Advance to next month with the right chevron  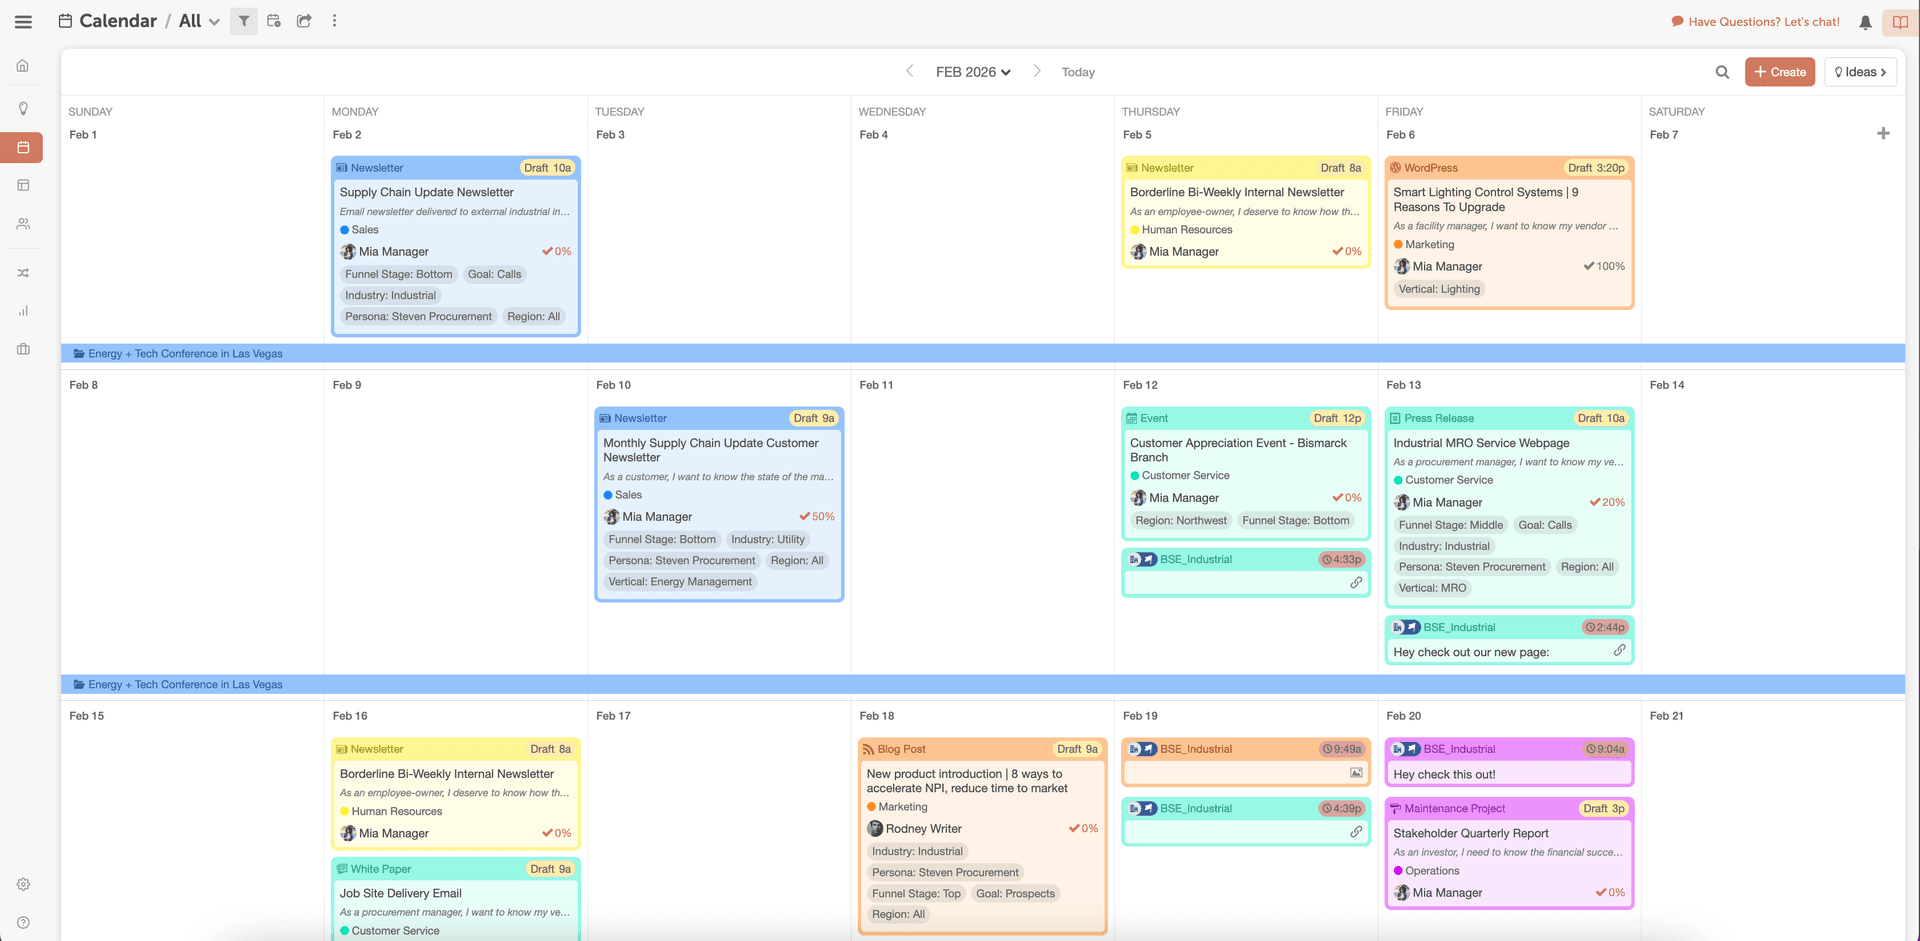pyautogui.click(x=1037, y=71)
